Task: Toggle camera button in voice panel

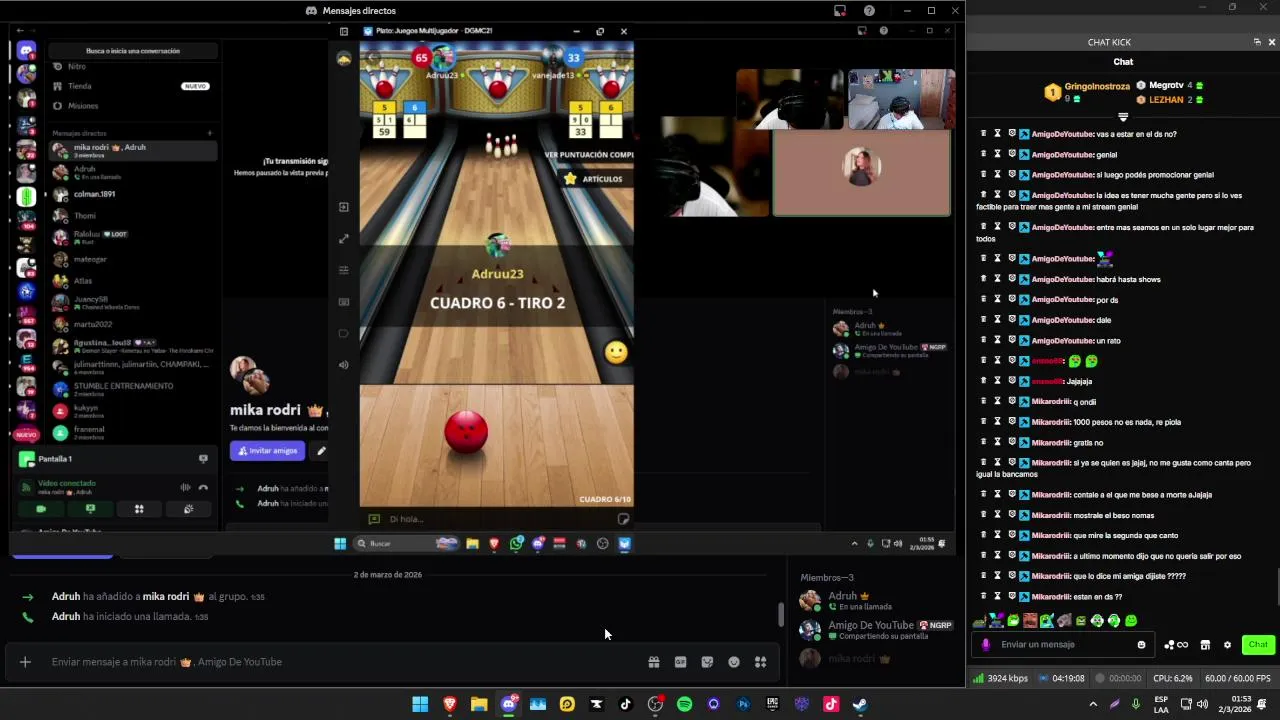Action: 41,509
